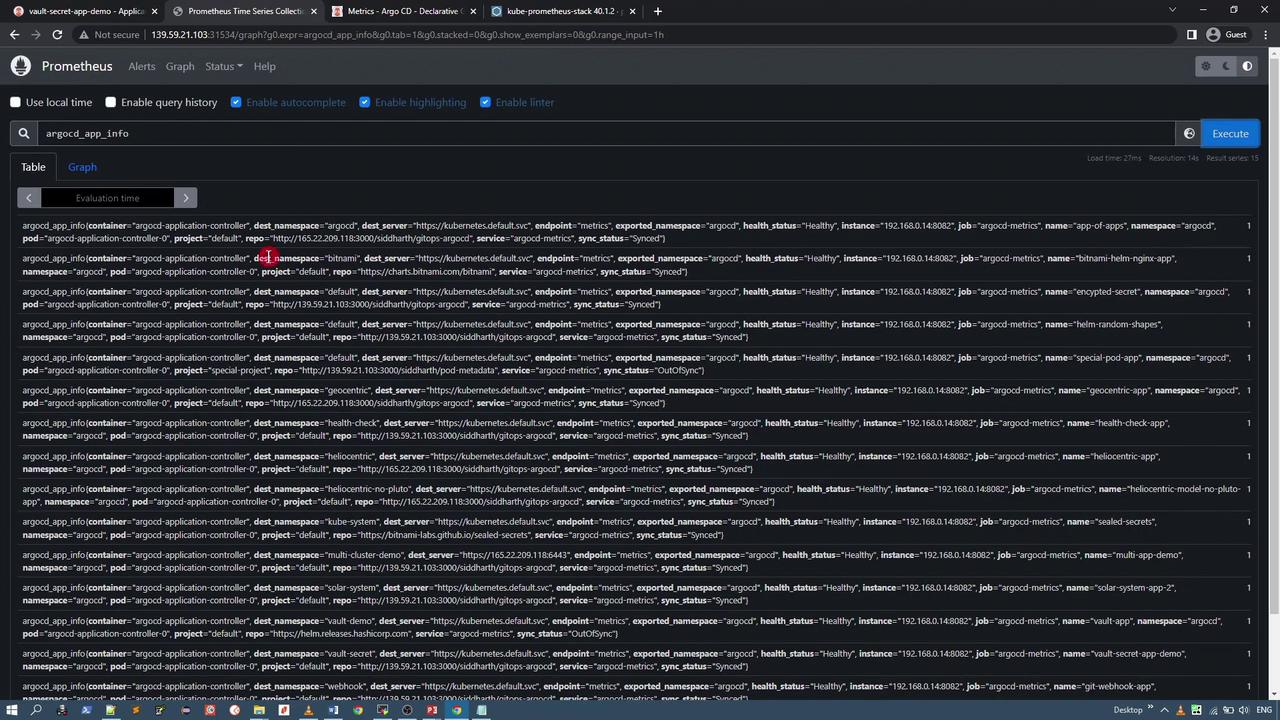Image resolution: width=1280 pixels, height=720 pixels.
Task: Open Help in the top navbar
Action: pyautogui.click(x=265, y=66)
